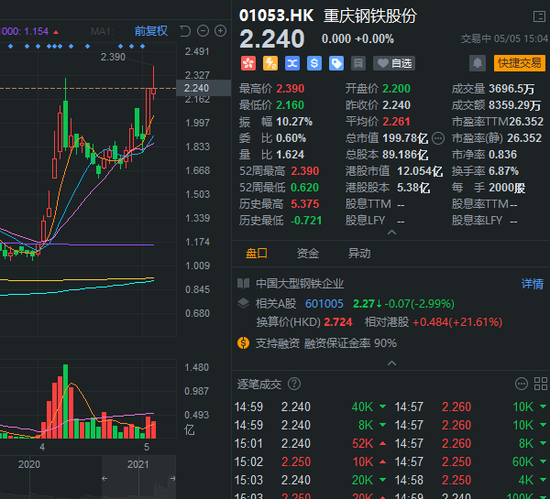550x499 pixels.
Task: Click the orange lightning level-2 quote icon
Action: click(x=270, y=63)
